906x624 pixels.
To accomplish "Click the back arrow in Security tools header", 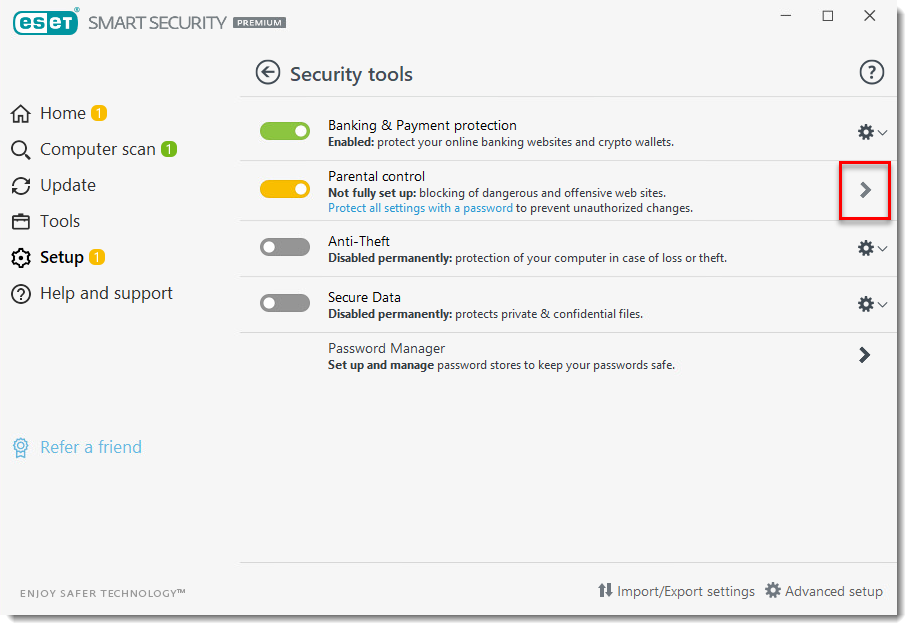I will point(268,72).
